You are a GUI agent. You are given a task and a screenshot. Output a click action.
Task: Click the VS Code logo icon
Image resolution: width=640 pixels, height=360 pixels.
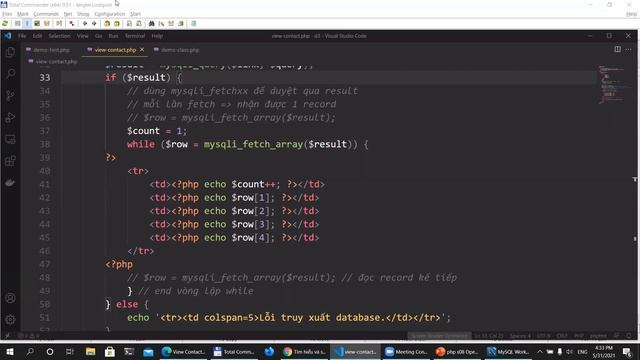click(8, 36)
